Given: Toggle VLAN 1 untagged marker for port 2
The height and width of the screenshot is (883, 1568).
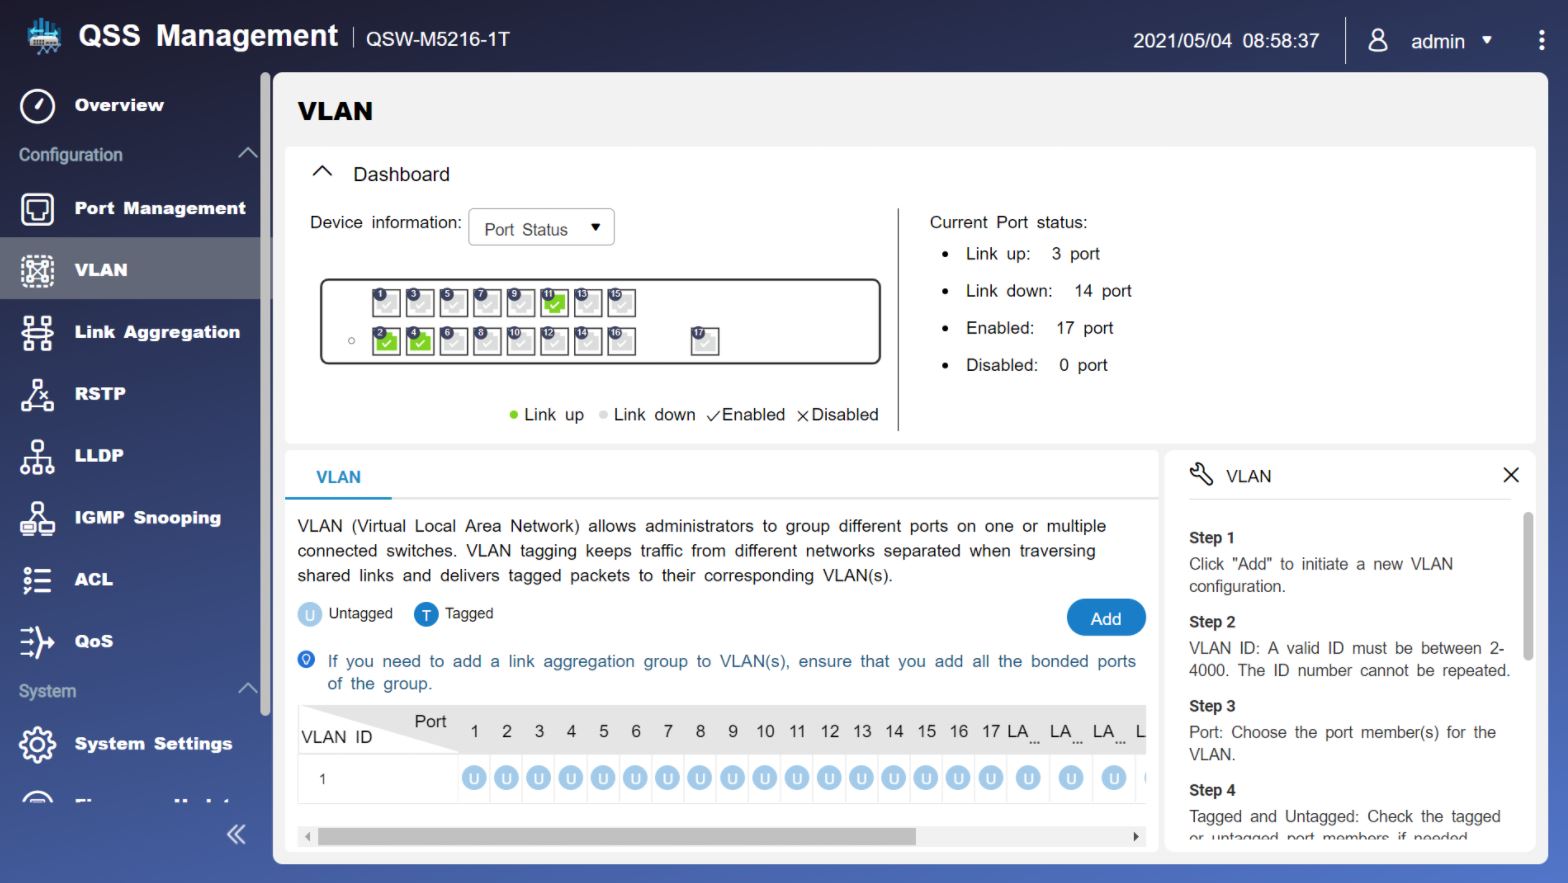Looking at the screenshot, I should 507,778.
